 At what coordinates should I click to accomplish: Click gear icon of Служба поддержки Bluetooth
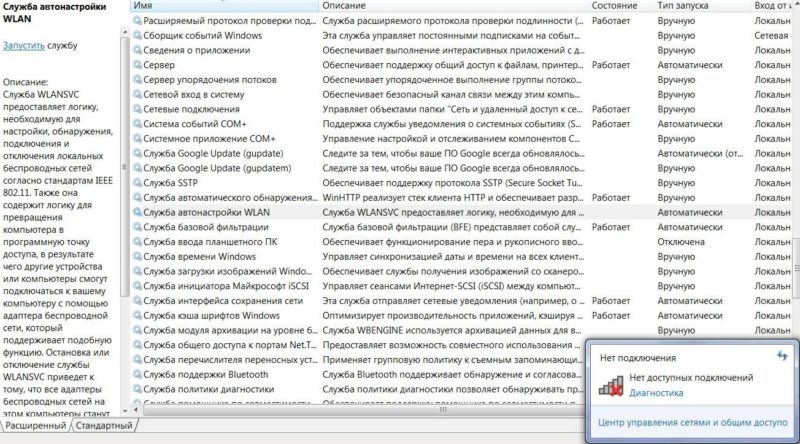(x=137, y=375)
